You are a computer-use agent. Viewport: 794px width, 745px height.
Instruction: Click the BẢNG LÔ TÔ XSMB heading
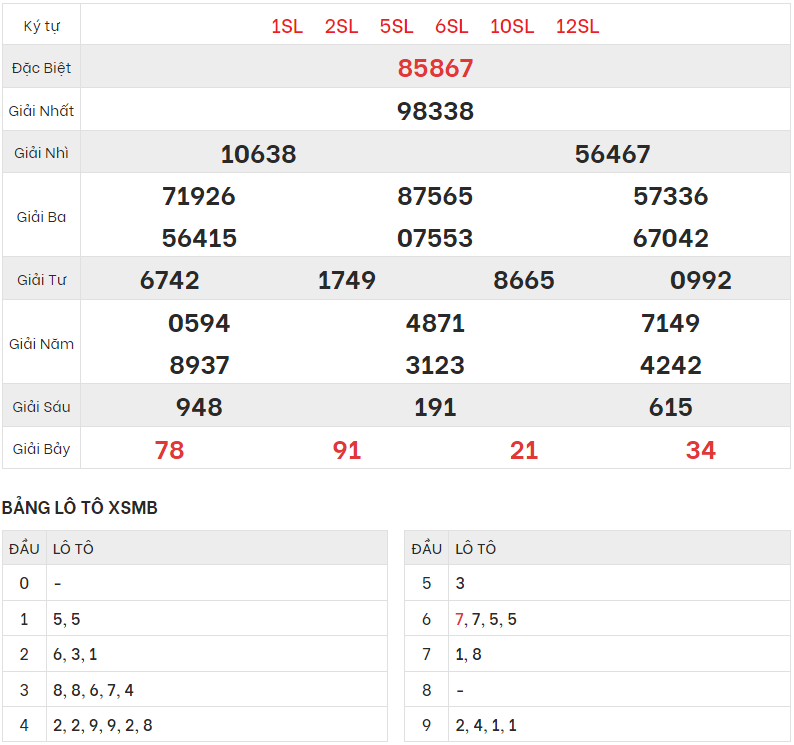pyautogui.click(x=80, y=508)
